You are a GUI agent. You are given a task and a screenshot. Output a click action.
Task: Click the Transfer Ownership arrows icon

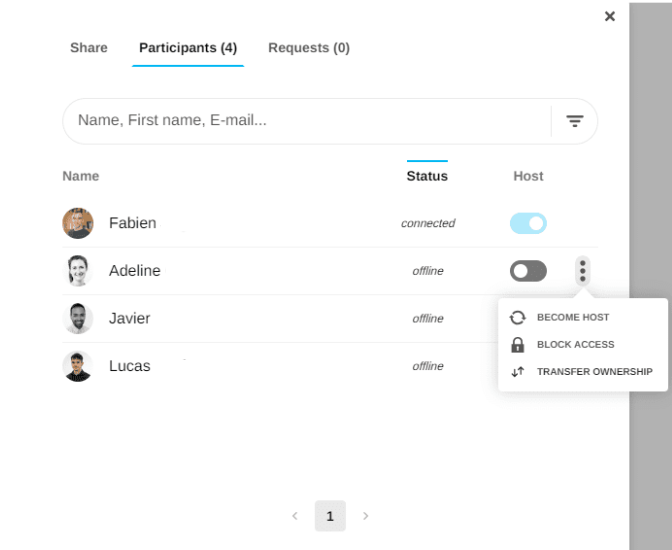coord(517,372)
